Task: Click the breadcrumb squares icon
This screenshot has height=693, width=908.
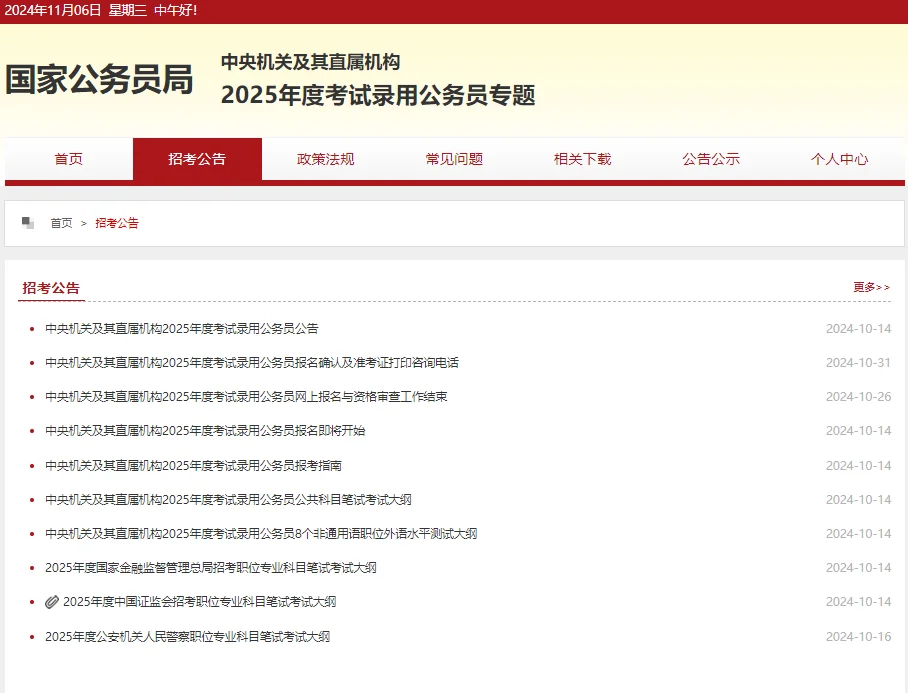Action: 28,223
